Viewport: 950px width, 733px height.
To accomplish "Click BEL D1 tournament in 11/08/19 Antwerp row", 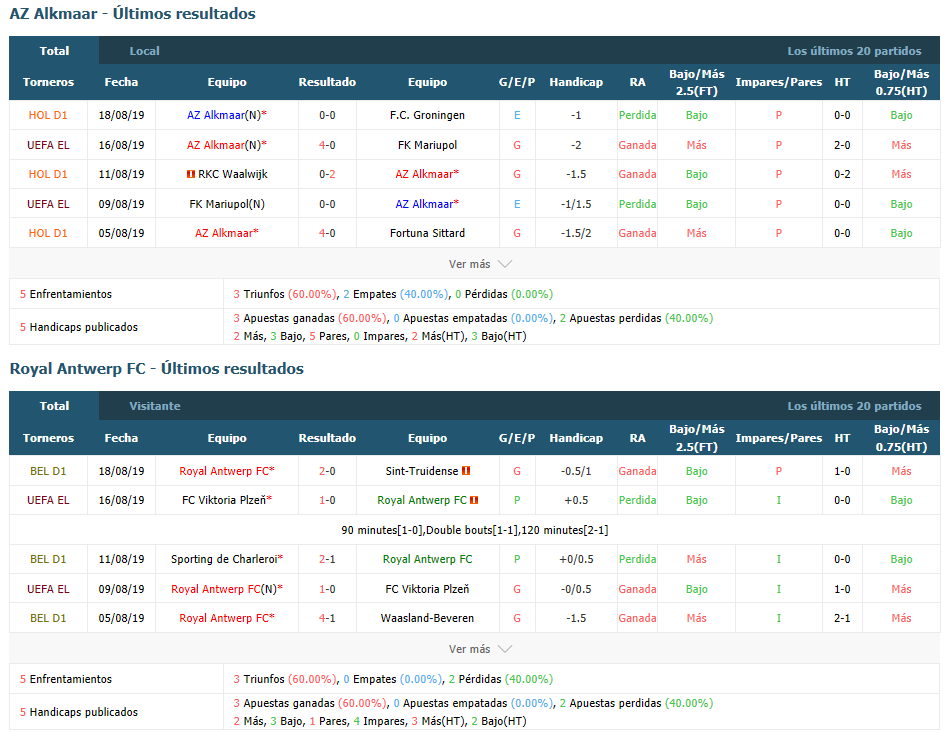I will point(48,559).
